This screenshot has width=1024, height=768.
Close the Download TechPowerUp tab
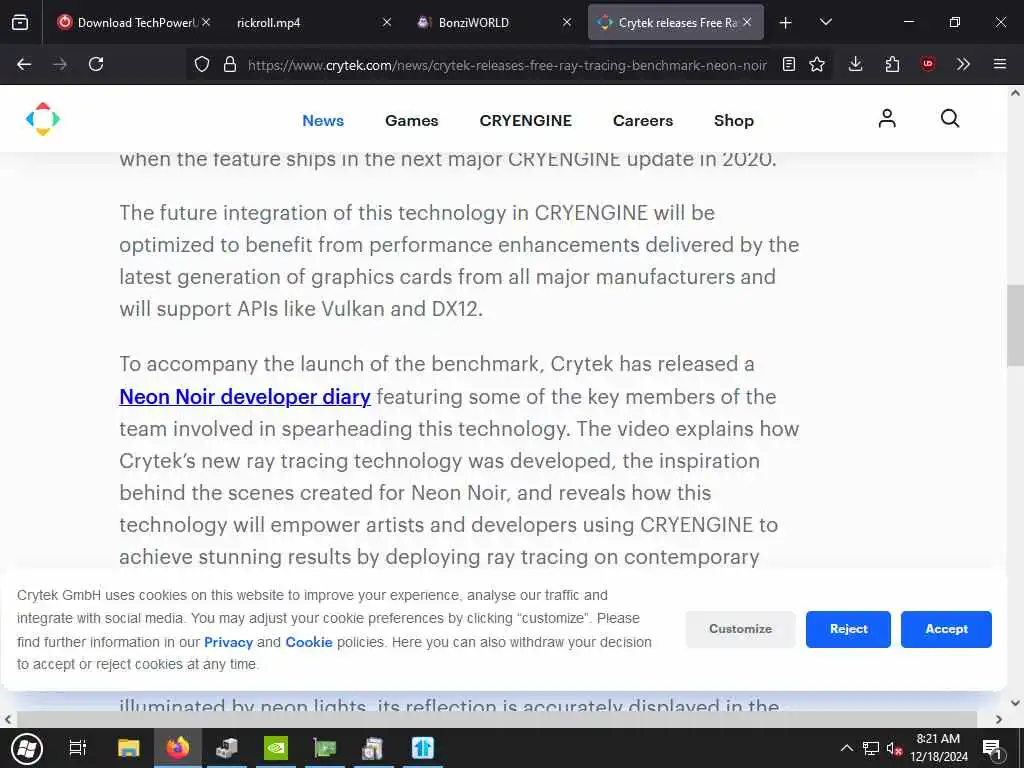pos(206,23)
